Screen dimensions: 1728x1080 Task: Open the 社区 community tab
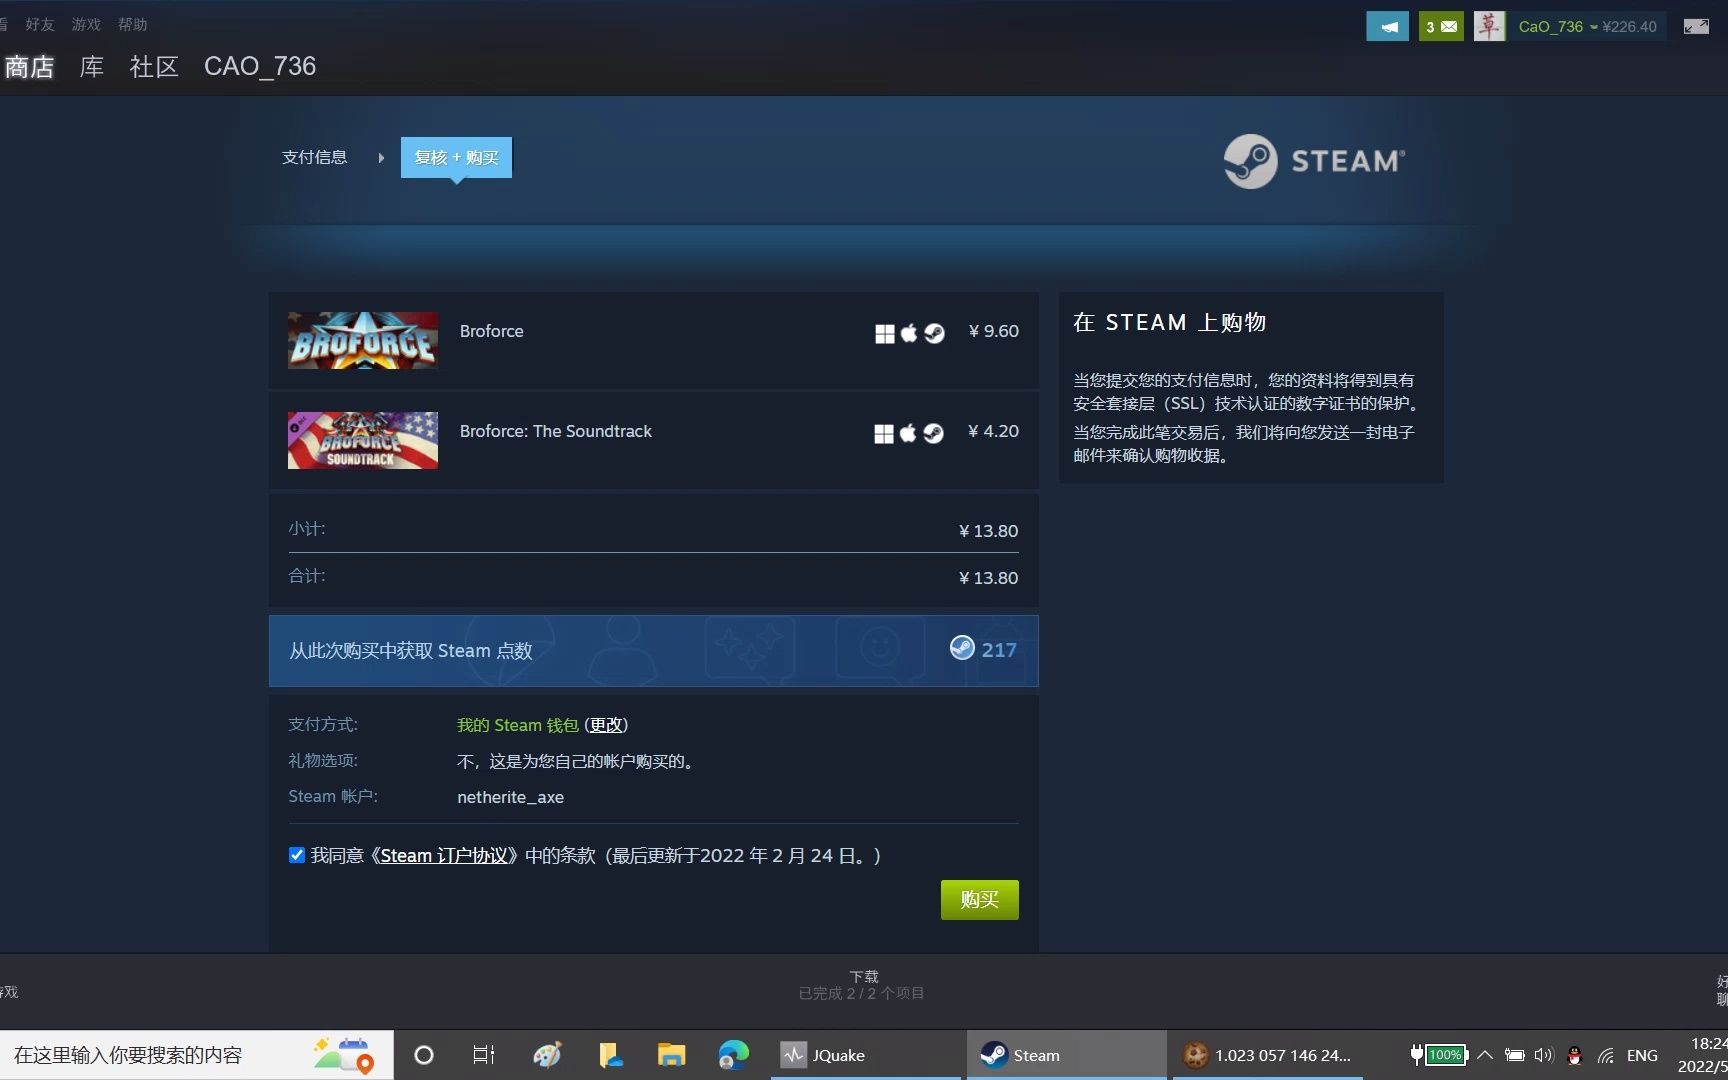pos(154,67)
